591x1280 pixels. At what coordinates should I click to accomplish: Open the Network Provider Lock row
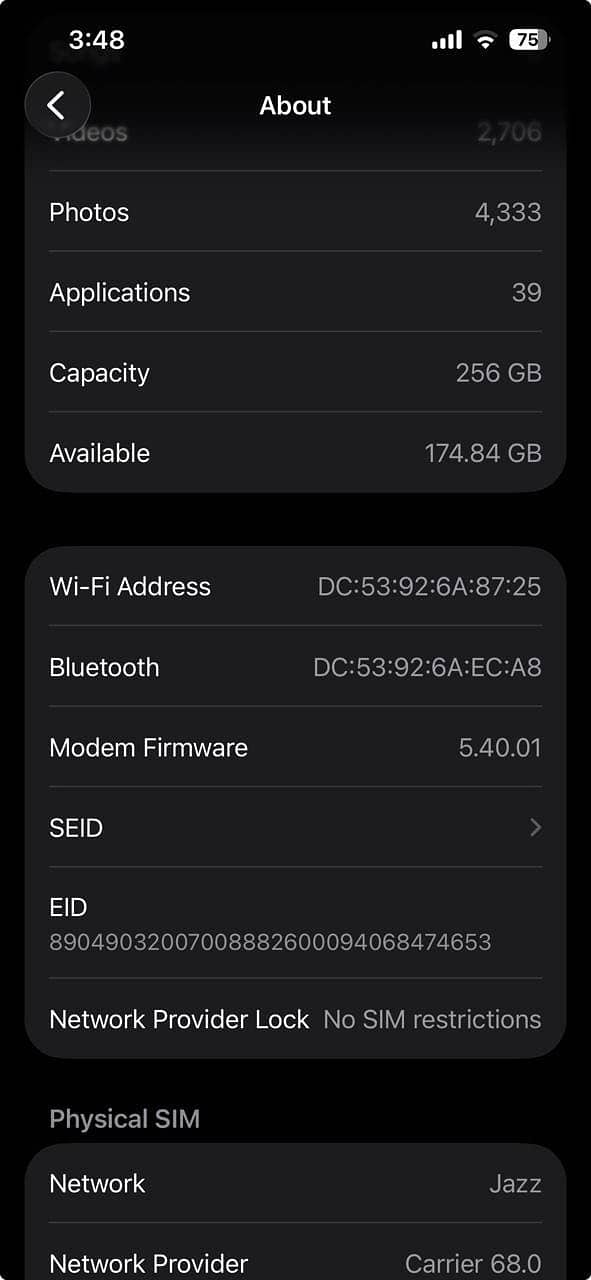pos(295,1019)
